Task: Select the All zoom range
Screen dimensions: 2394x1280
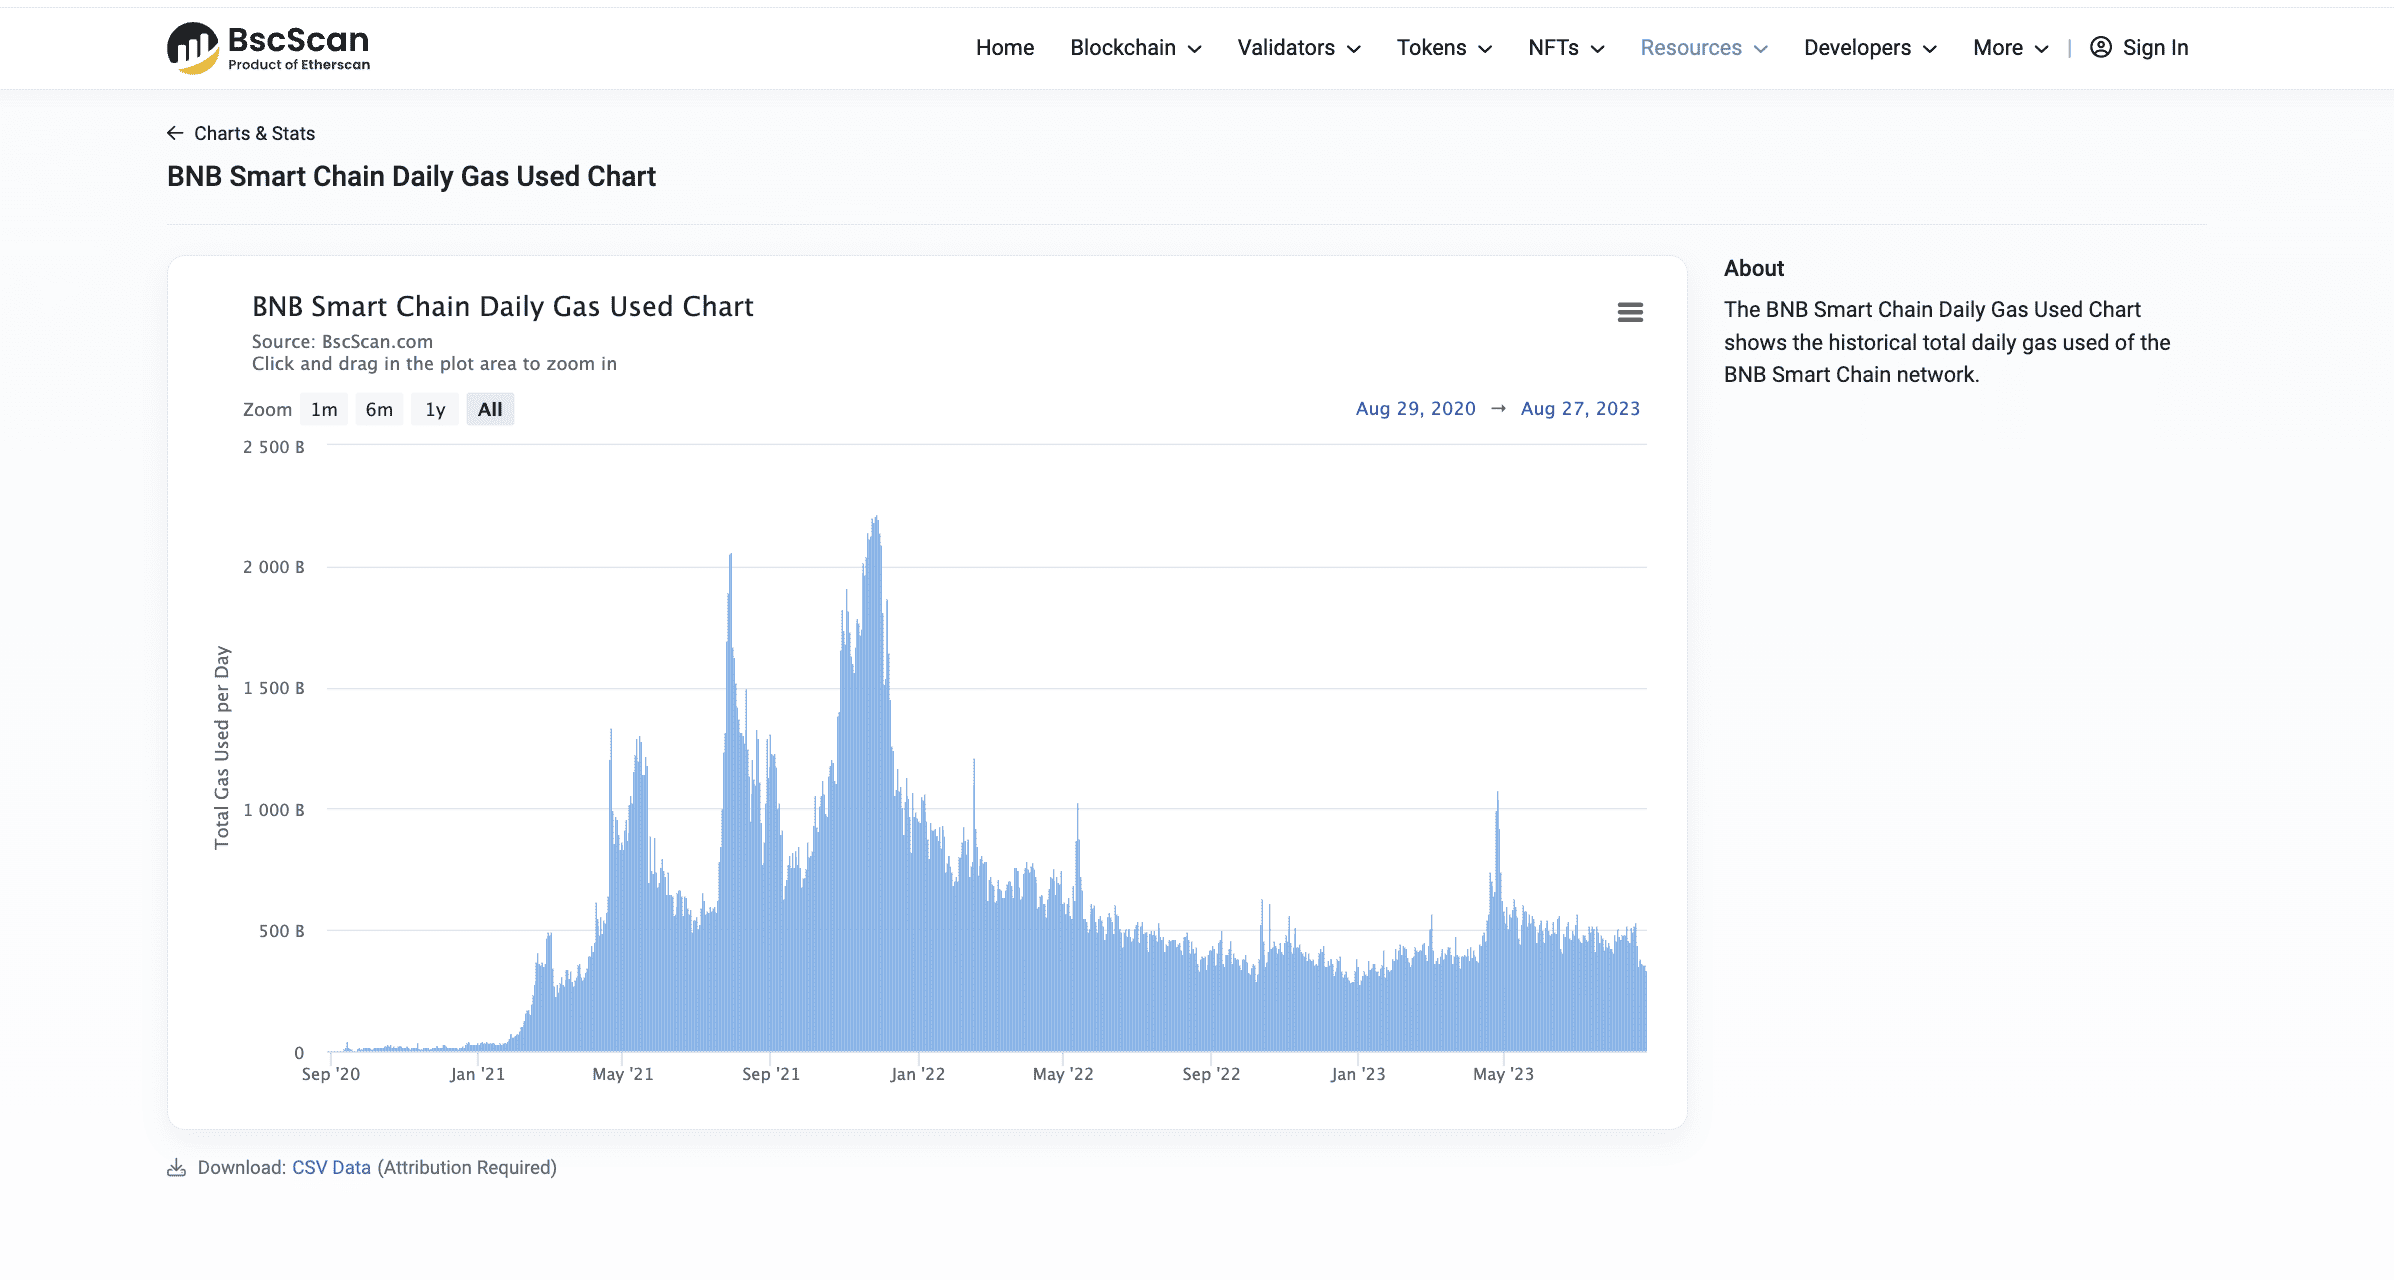Action: pyautogui.click(x=490, y=409)
